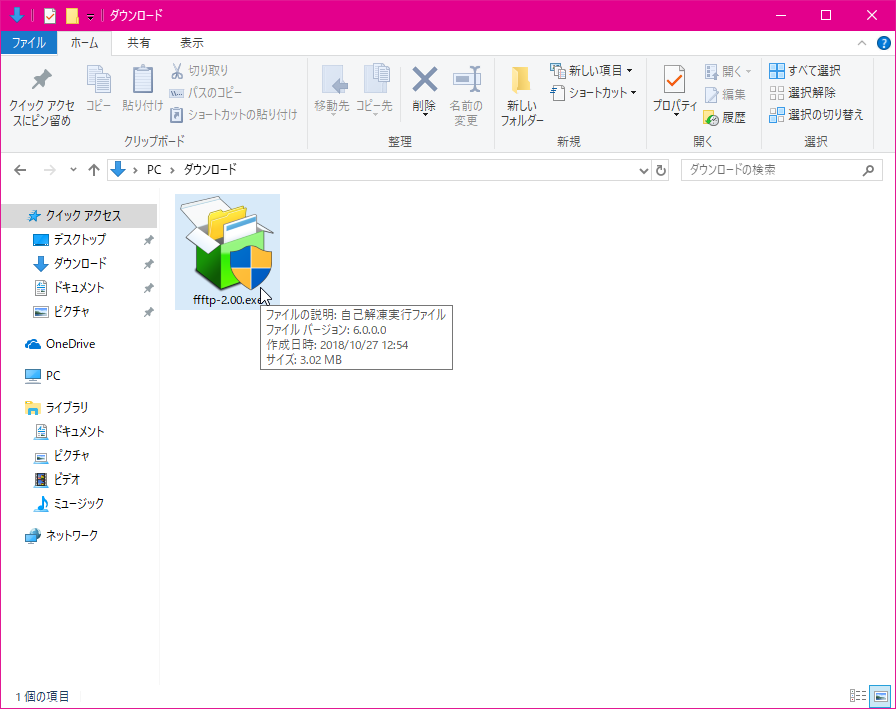The width and height of the screenshot is (896, 709).
Task: Click ダウンロード in address bar path
Action: point(210,170)
